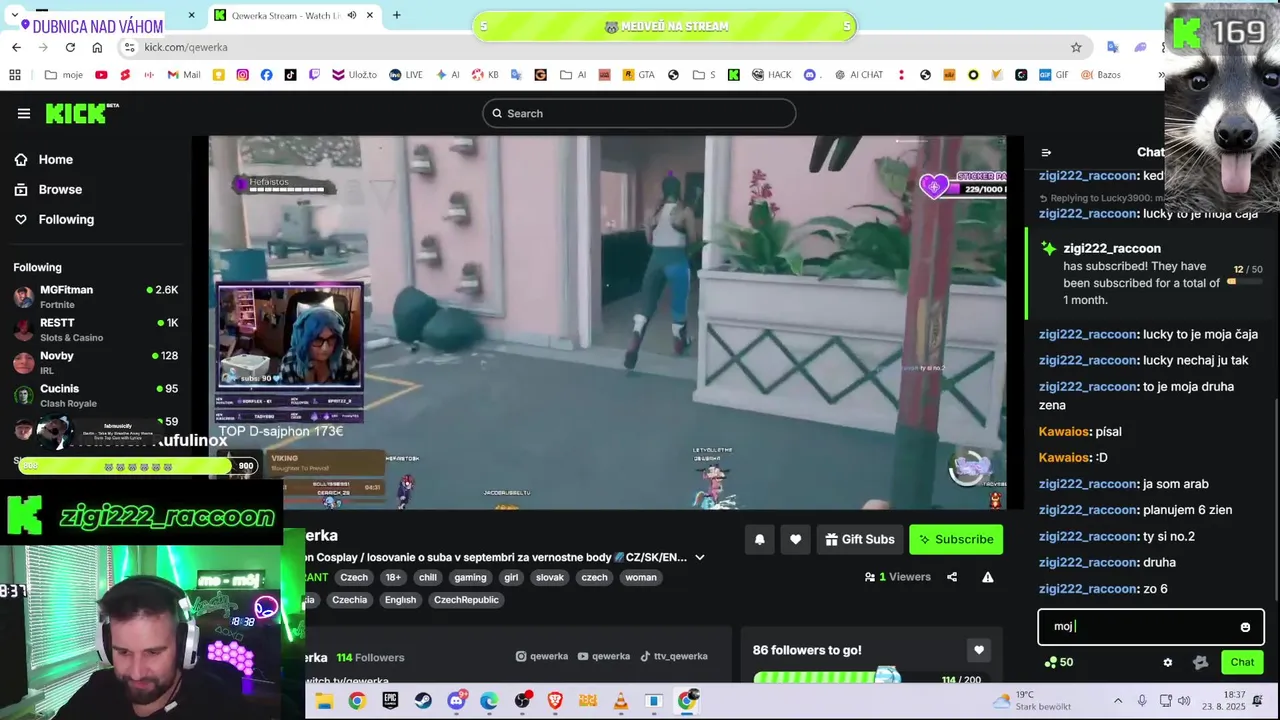Click the English tag

pyautogui.click(x=400, y=600)
